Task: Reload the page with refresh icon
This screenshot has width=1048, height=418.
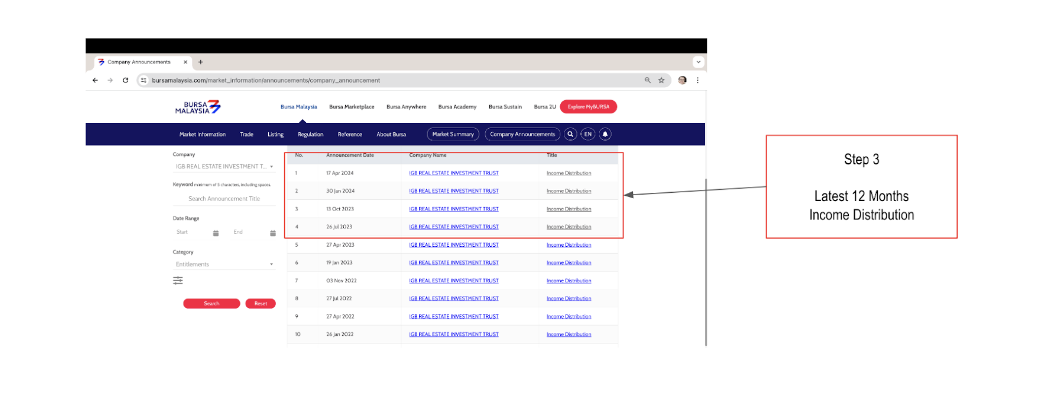Action: coord(125,80)
